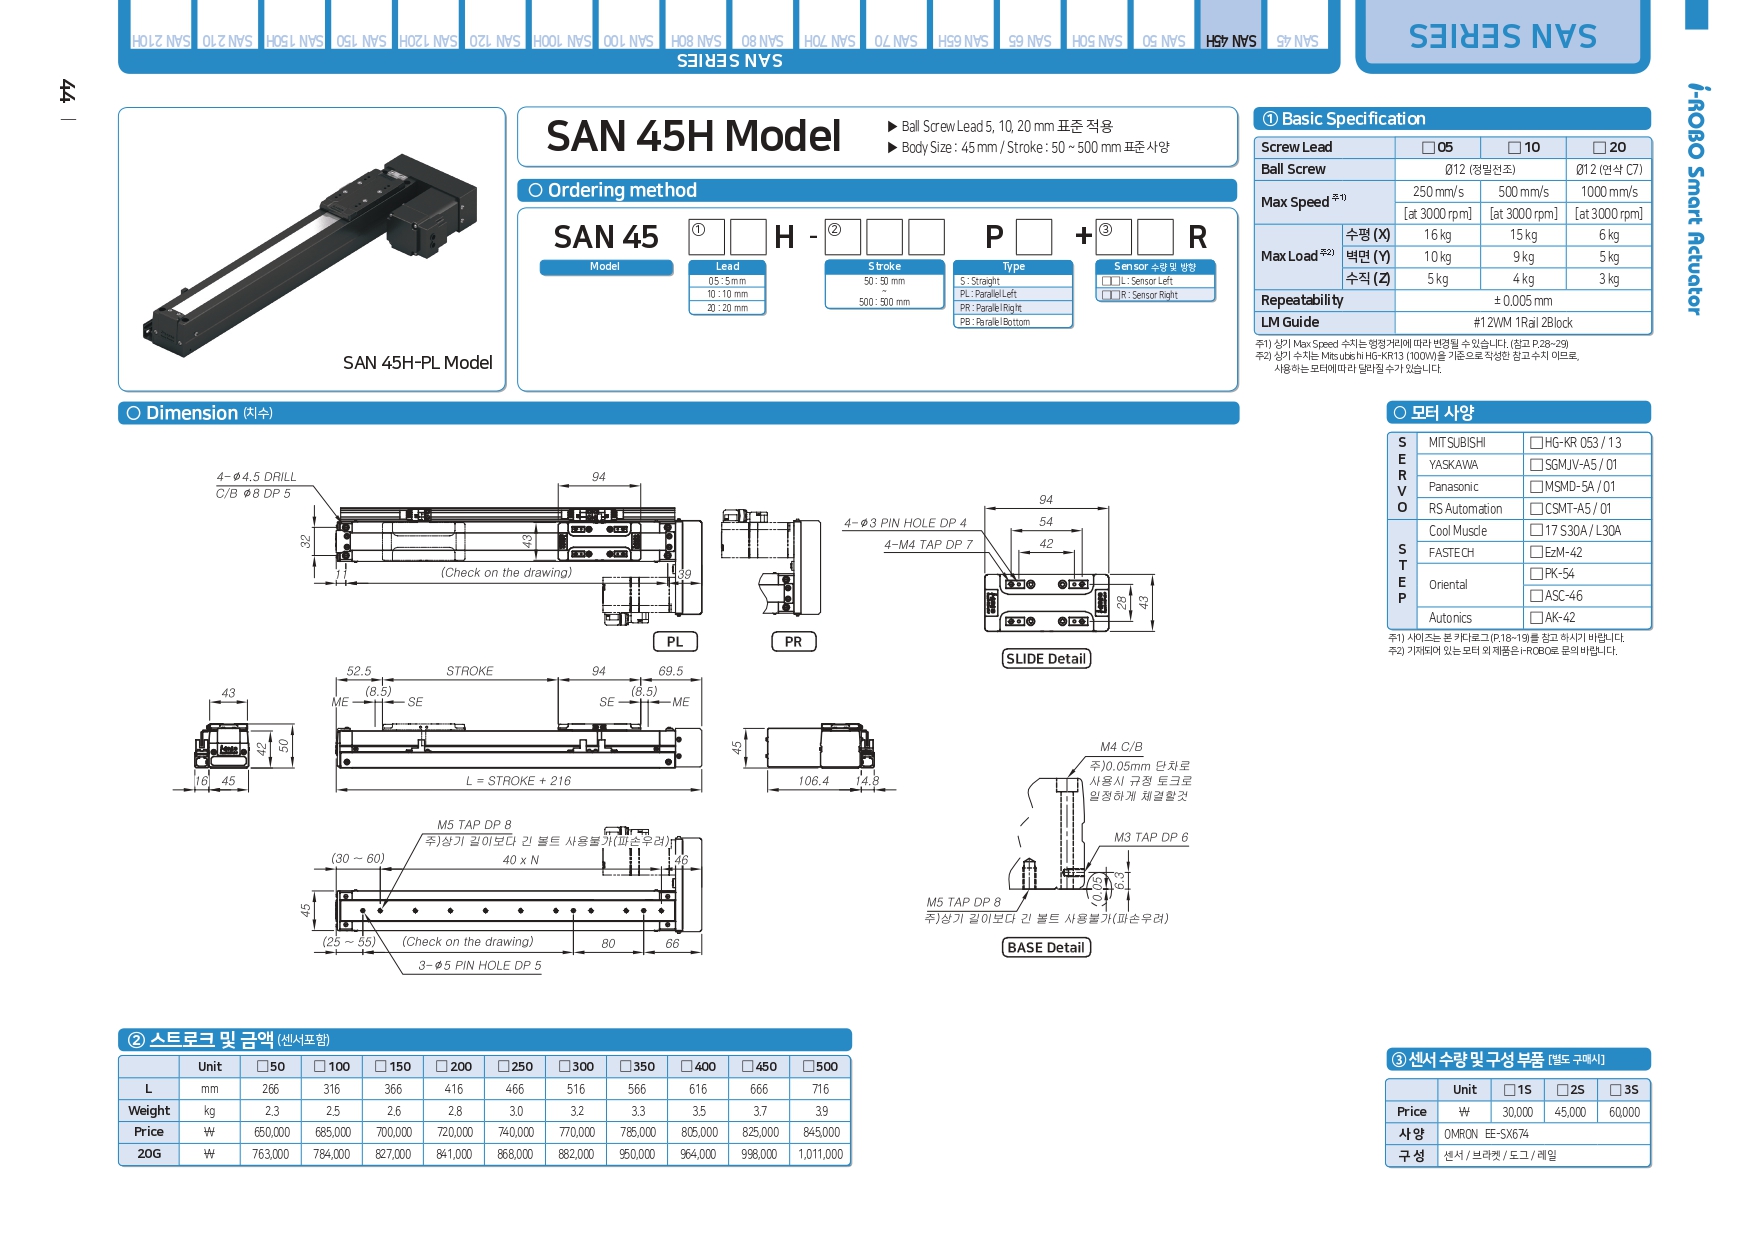Click the 3-ø5 PIN HOLE DP 5 callout
The image size is (1754, 1241).
coord(480,966)
